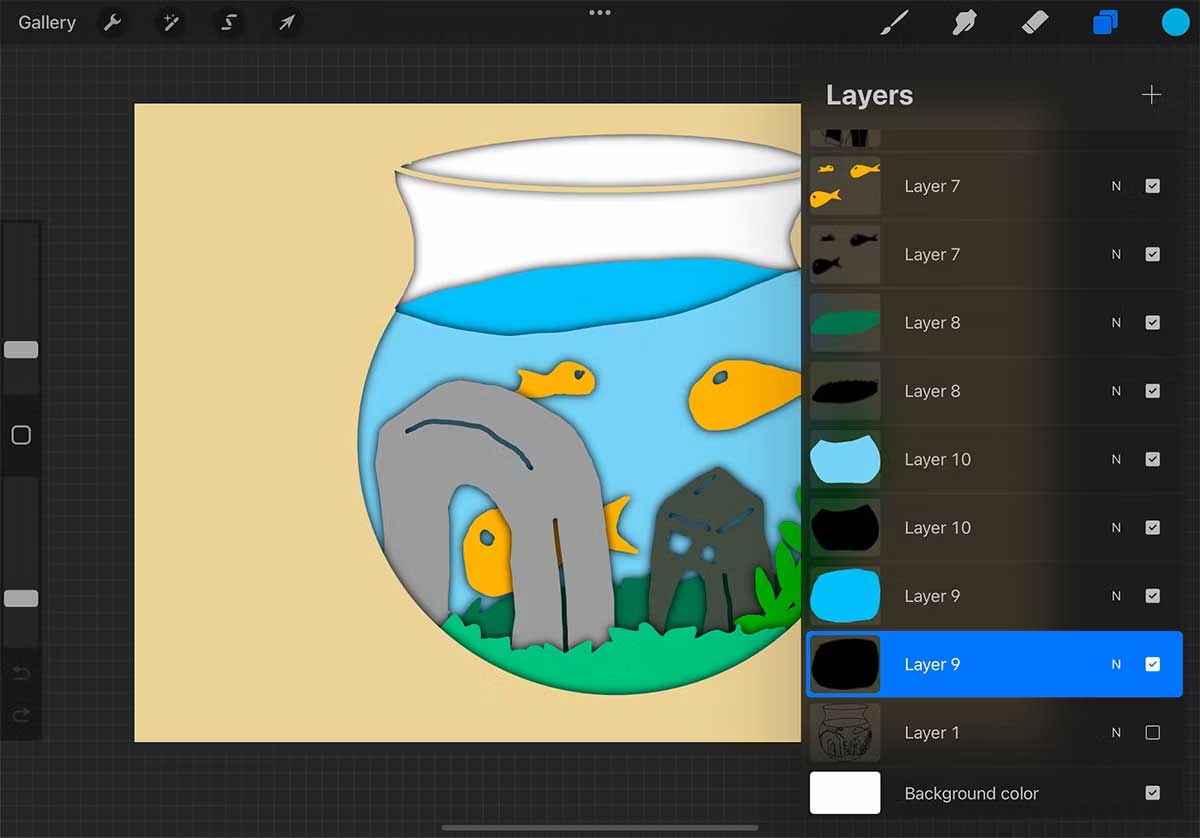Open the Brush library

895,22
